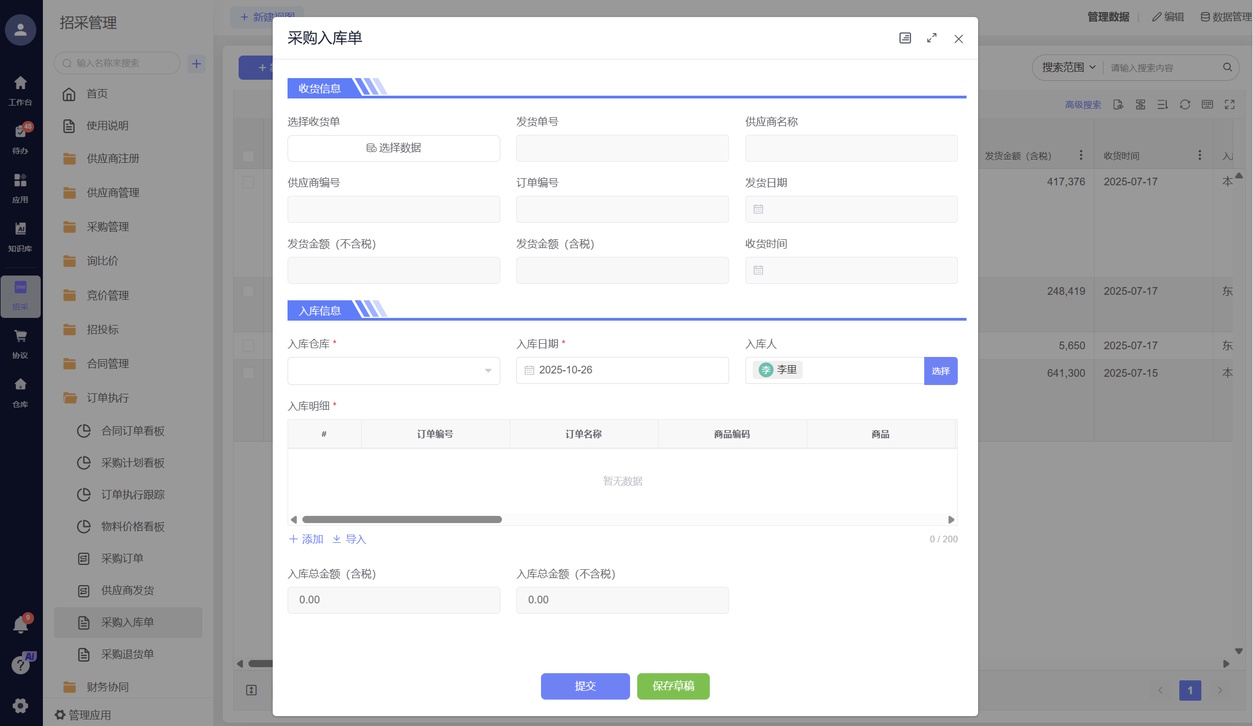Click the 保存草稿 save draft button

(673, 686)
